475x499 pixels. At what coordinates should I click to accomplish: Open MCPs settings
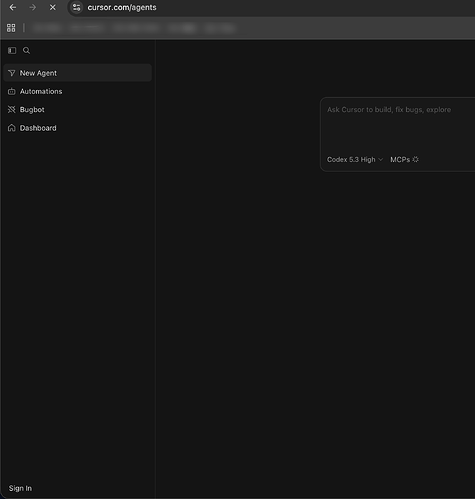tap(404, 160)
